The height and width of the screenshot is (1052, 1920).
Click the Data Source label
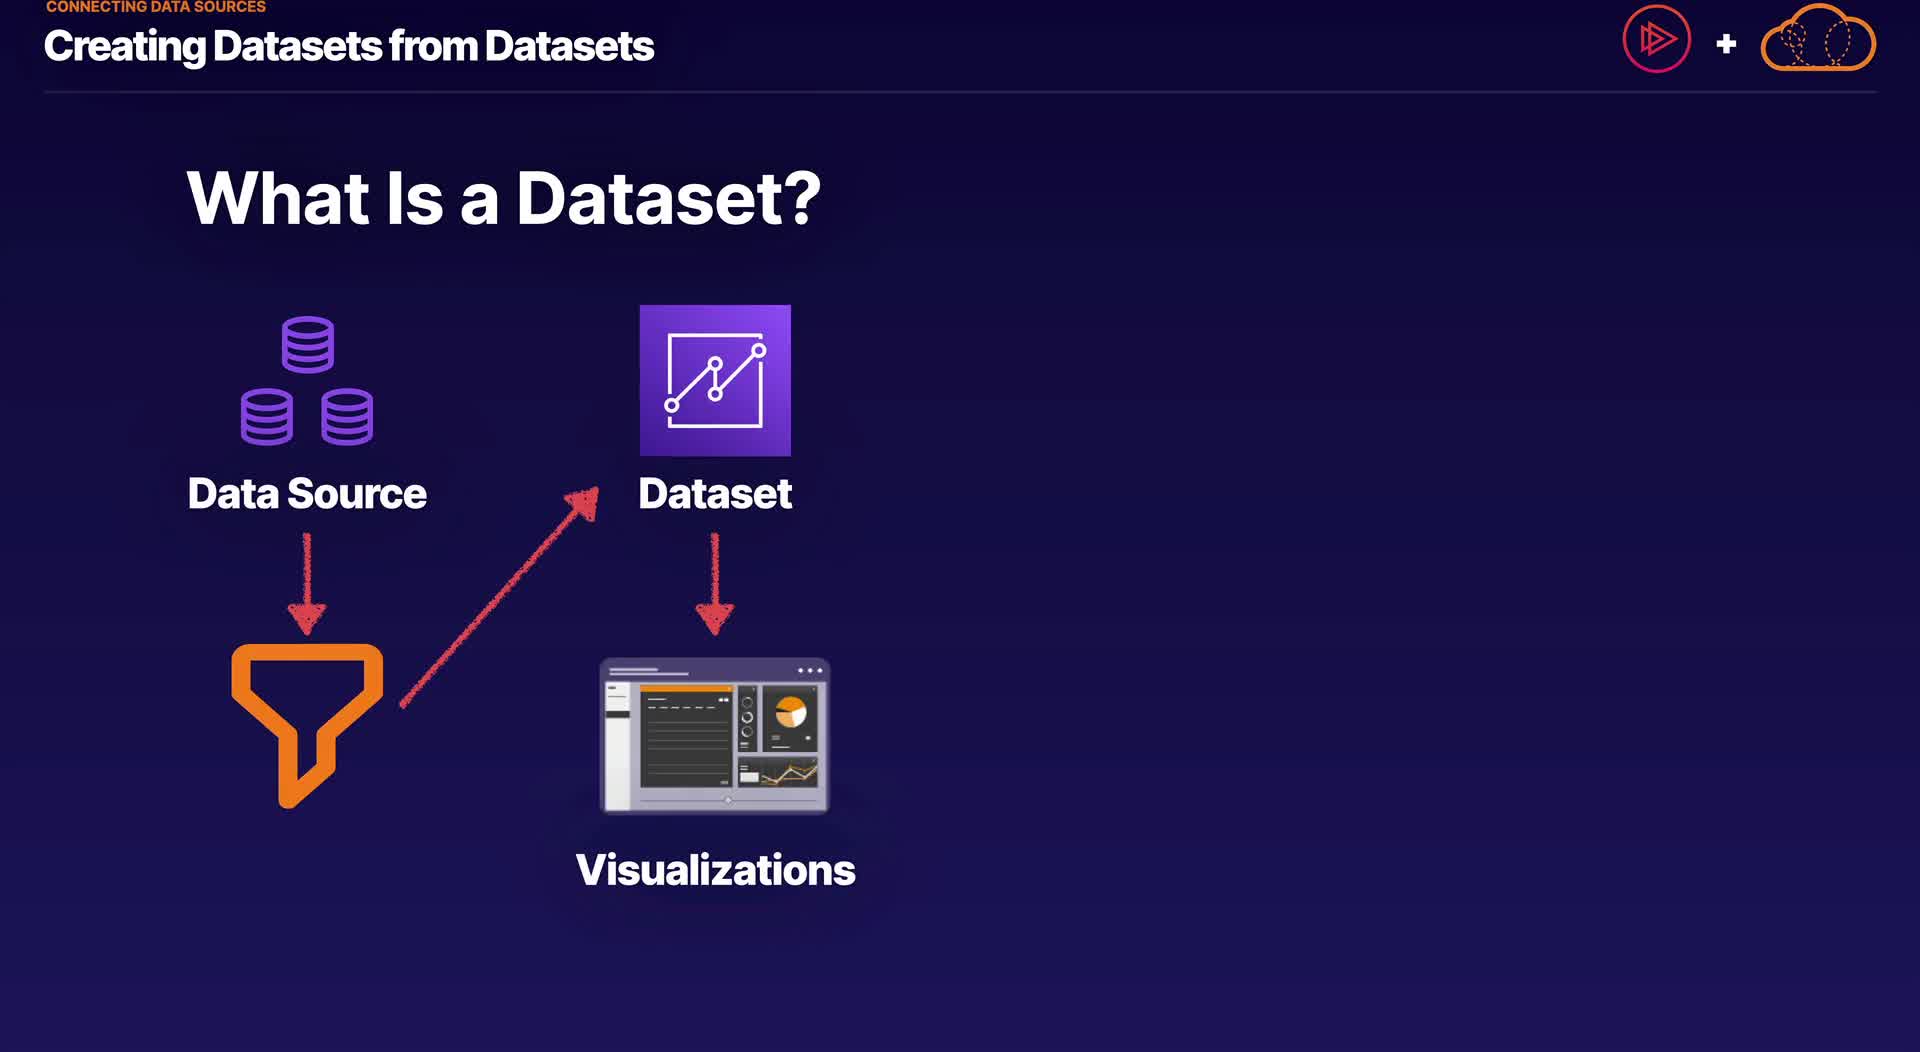[307, 494]
